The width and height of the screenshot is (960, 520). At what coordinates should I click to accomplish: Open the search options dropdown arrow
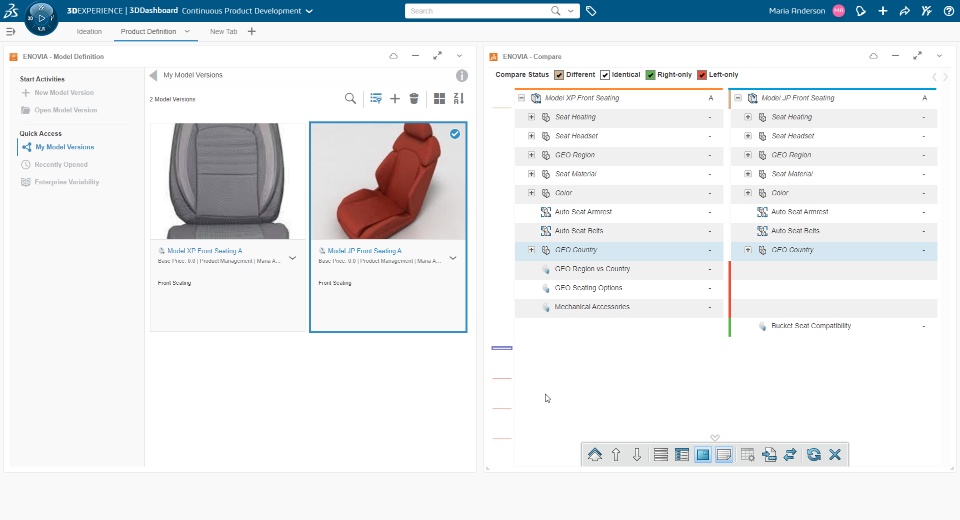click(x=571, y=10)
